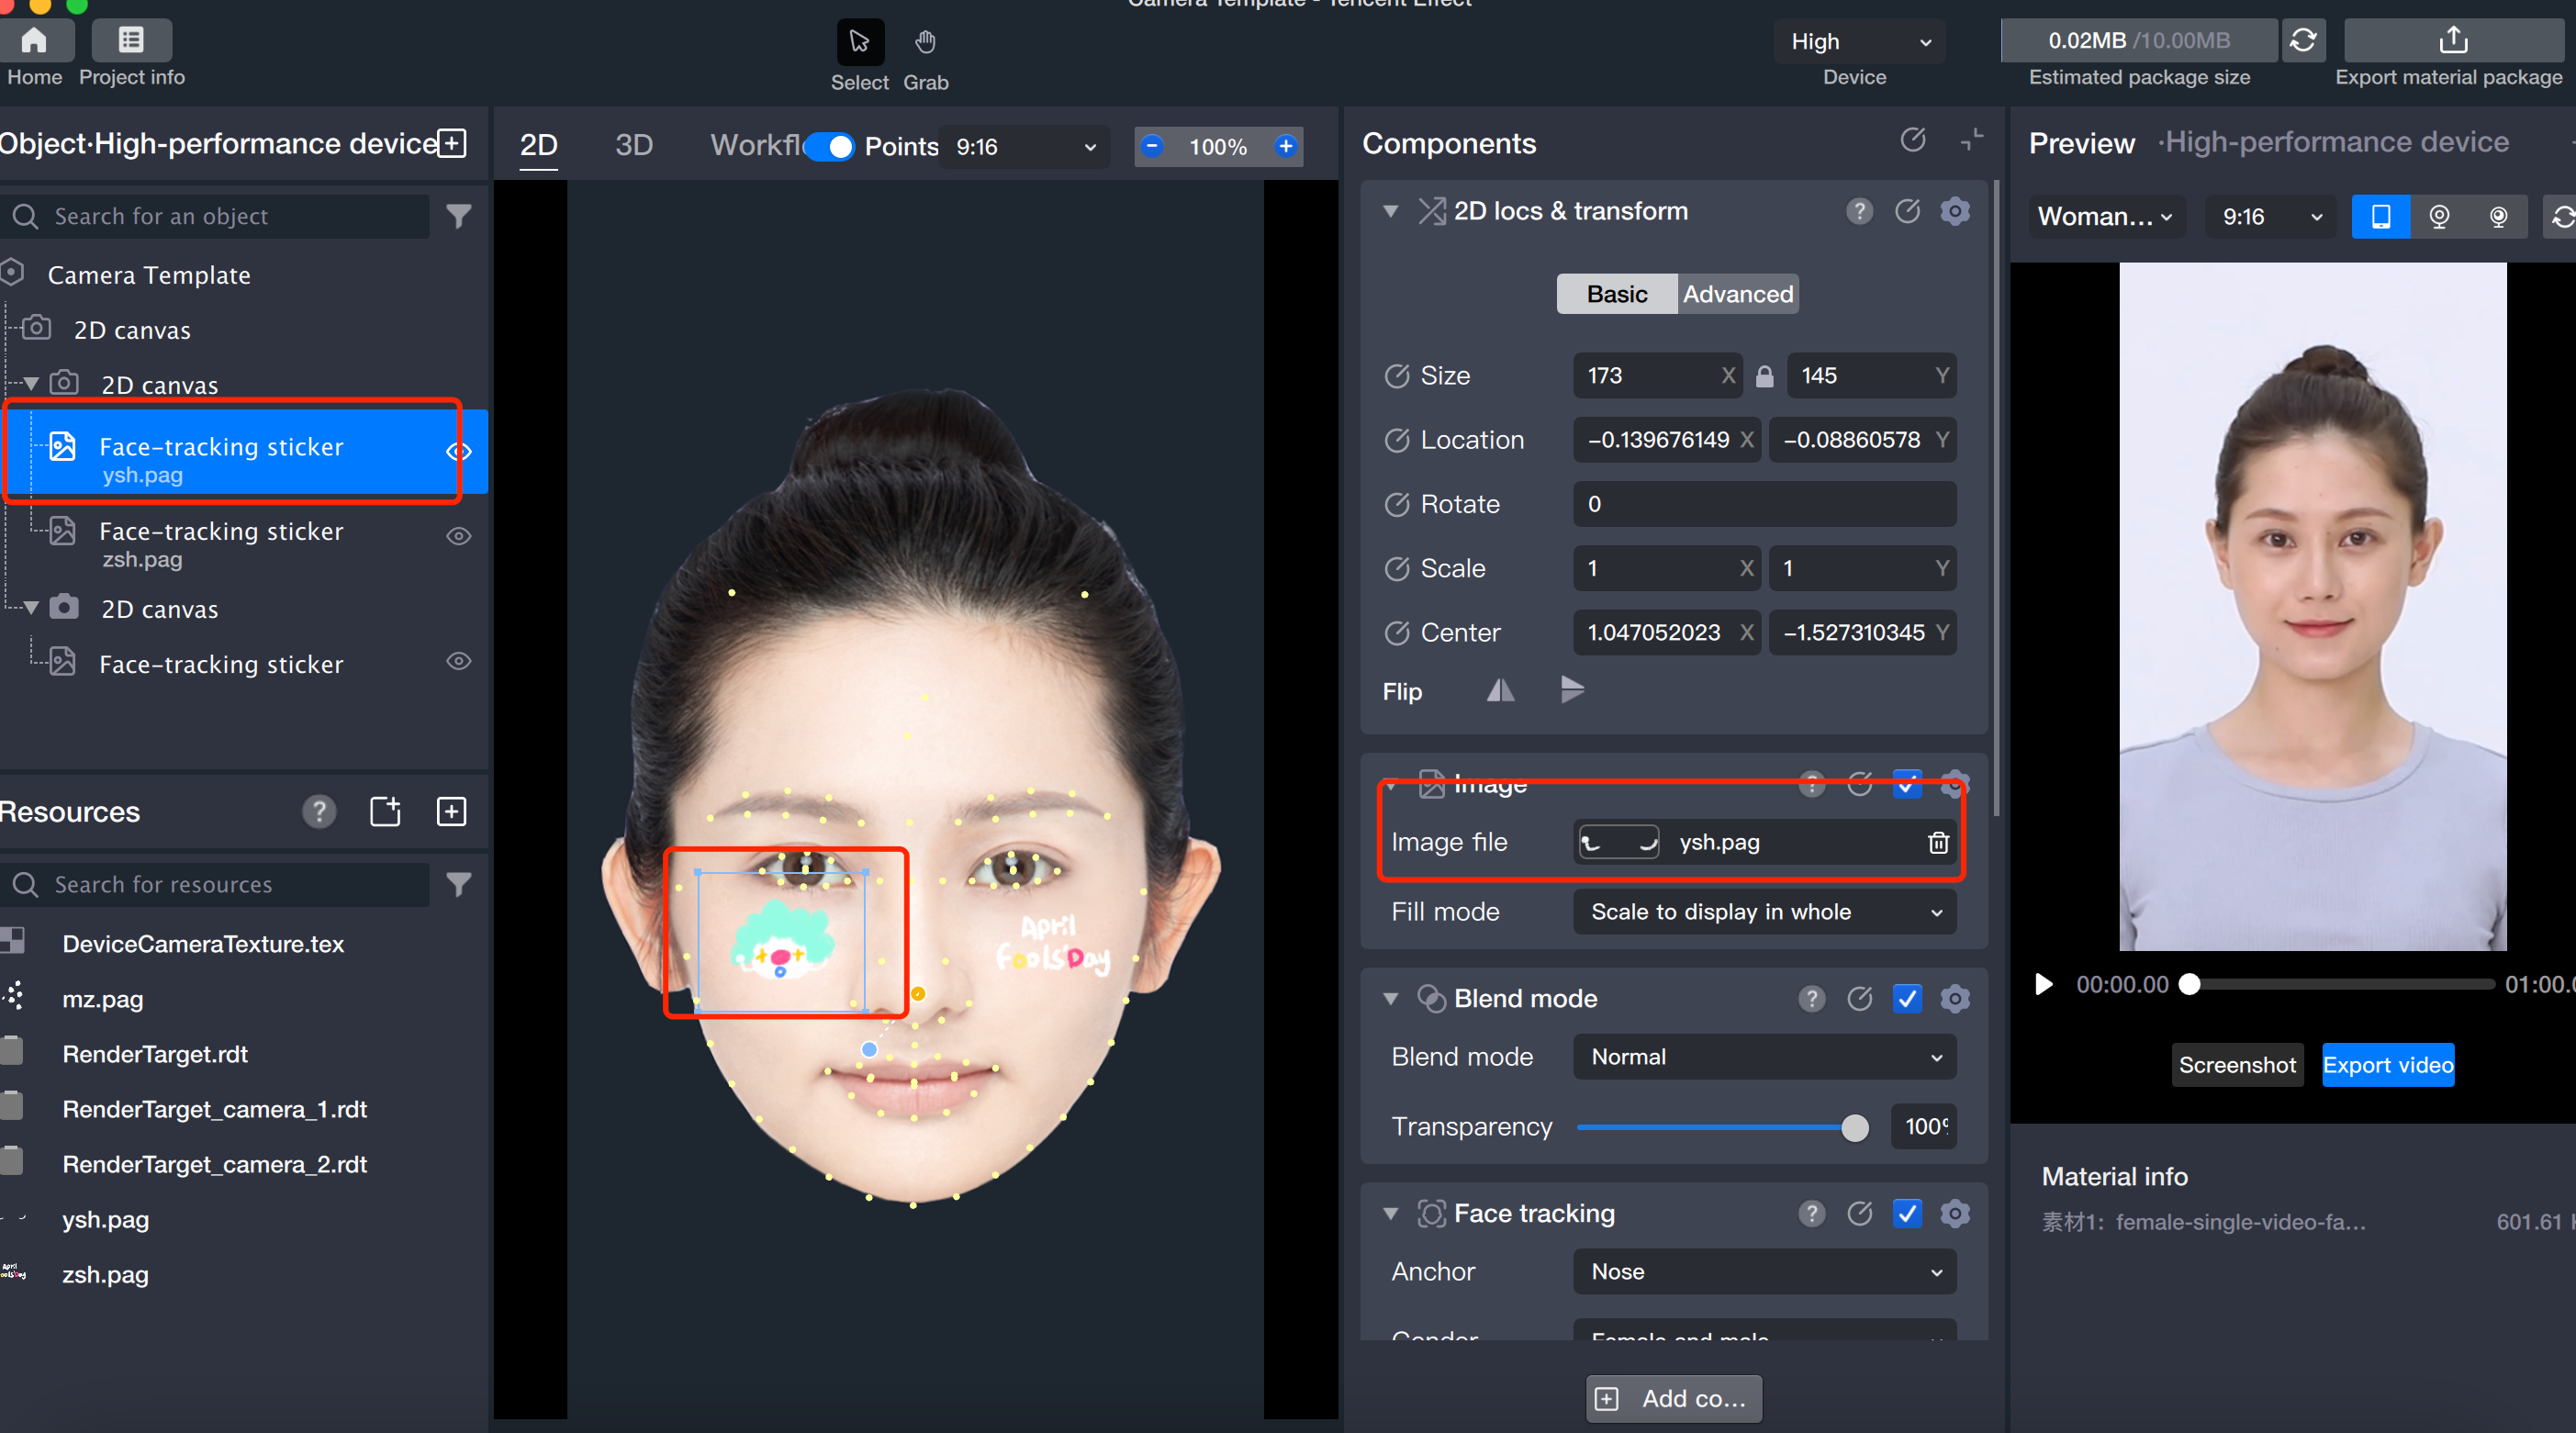Hide the zsh.pag face-tracking sticker
The image size is (2576, 1433).
point(459,536)
